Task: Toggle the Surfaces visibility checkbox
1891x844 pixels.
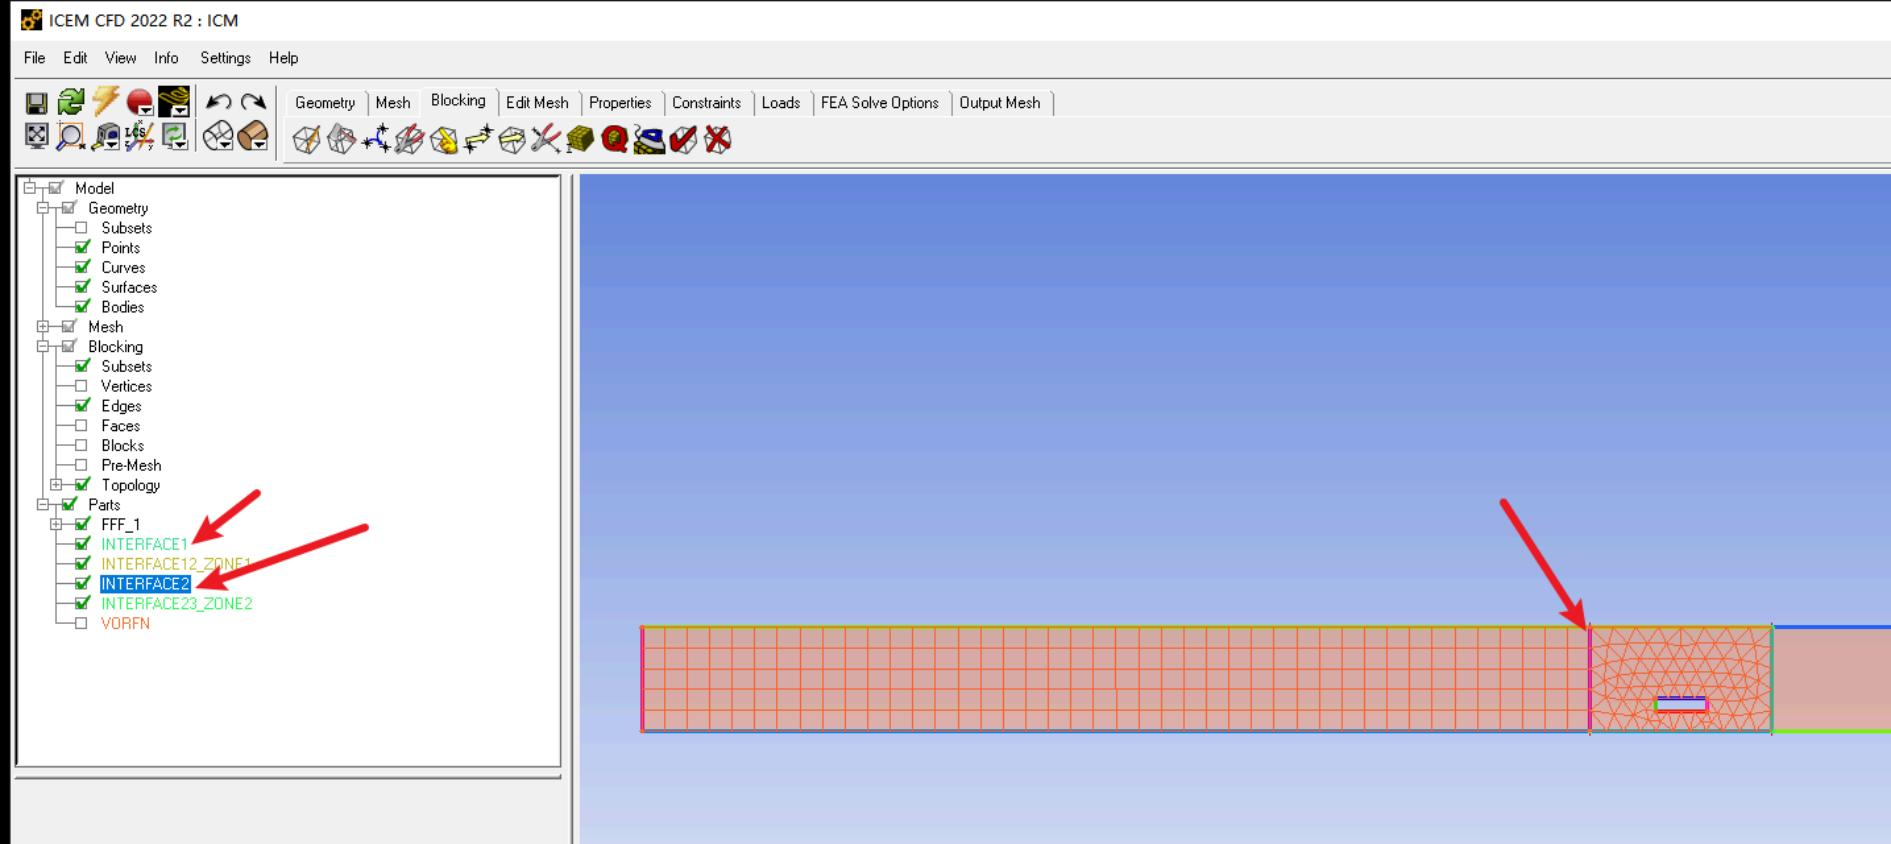Action: 82,287
